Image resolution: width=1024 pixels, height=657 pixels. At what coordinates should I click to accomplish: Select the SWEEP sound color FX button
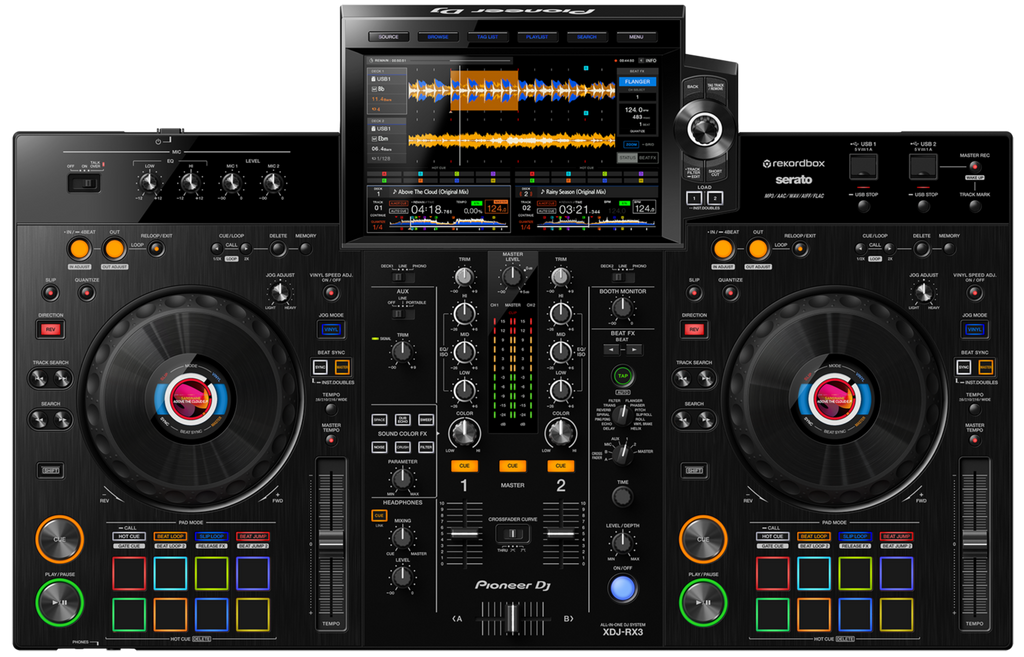tap(426, 420)
